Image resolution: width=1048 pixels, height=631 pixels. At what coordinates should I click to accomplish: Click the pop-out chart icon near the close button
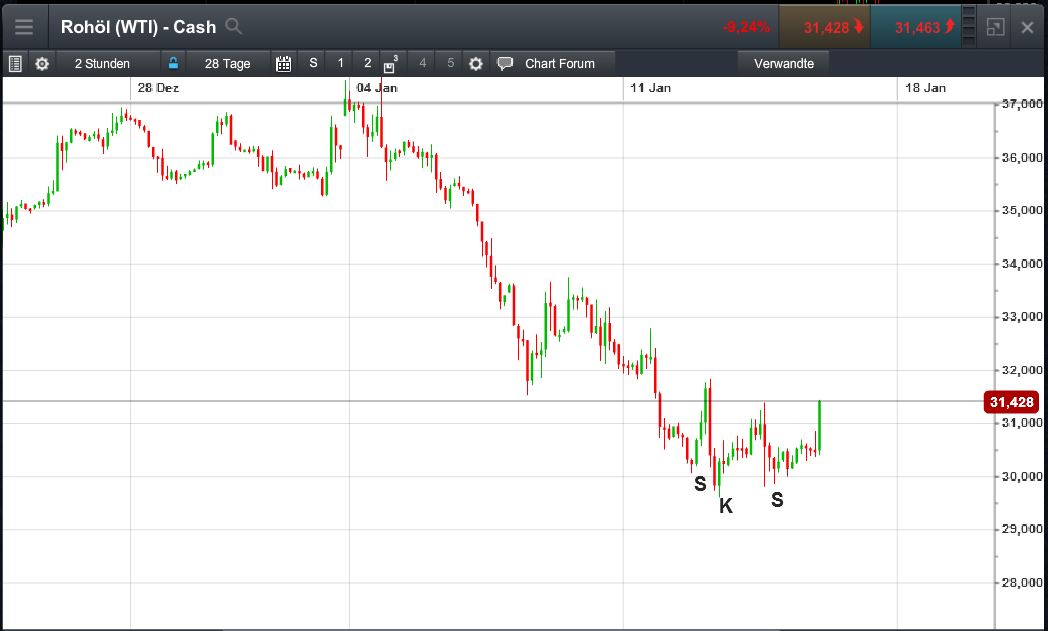(x=996, y=26)
